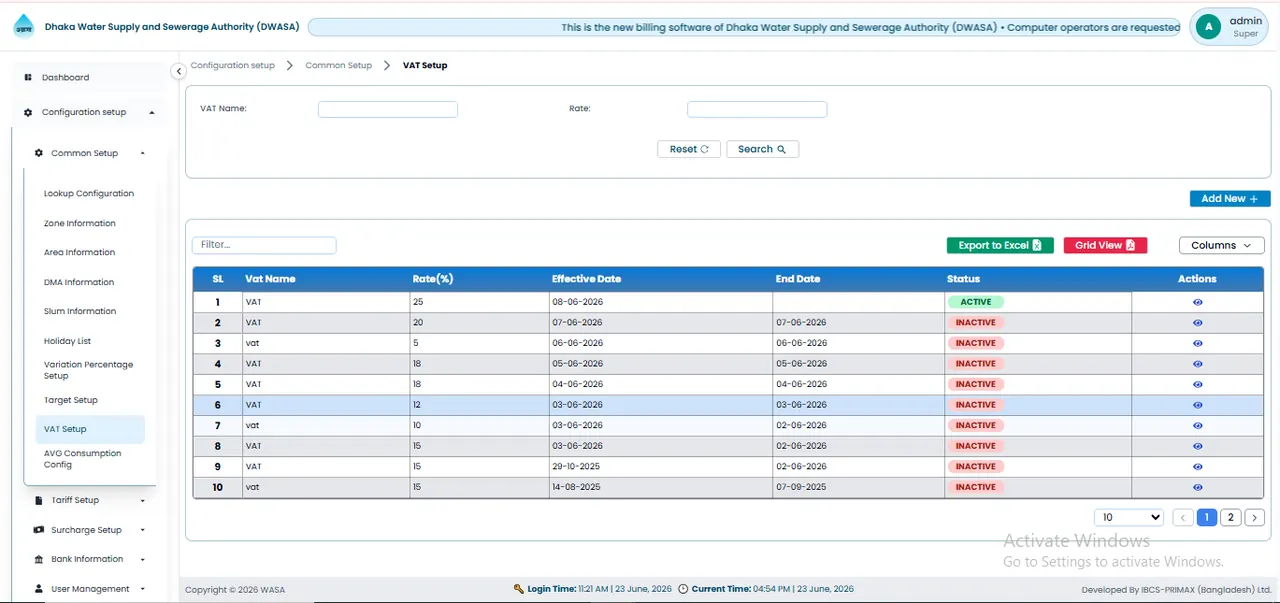The width and height of the screenshot is (1280, 603).
Task: Expand User Management section
Action: point(90,589)
